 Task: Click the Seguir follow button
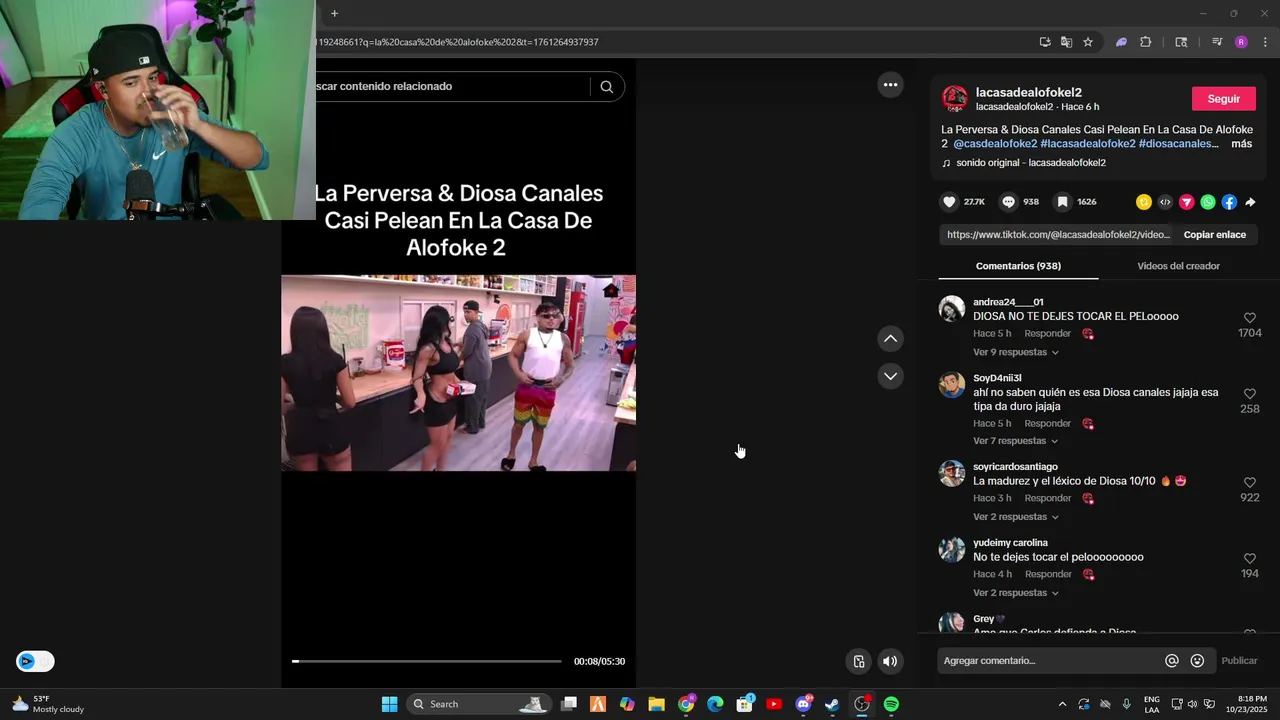[1223, 99]
